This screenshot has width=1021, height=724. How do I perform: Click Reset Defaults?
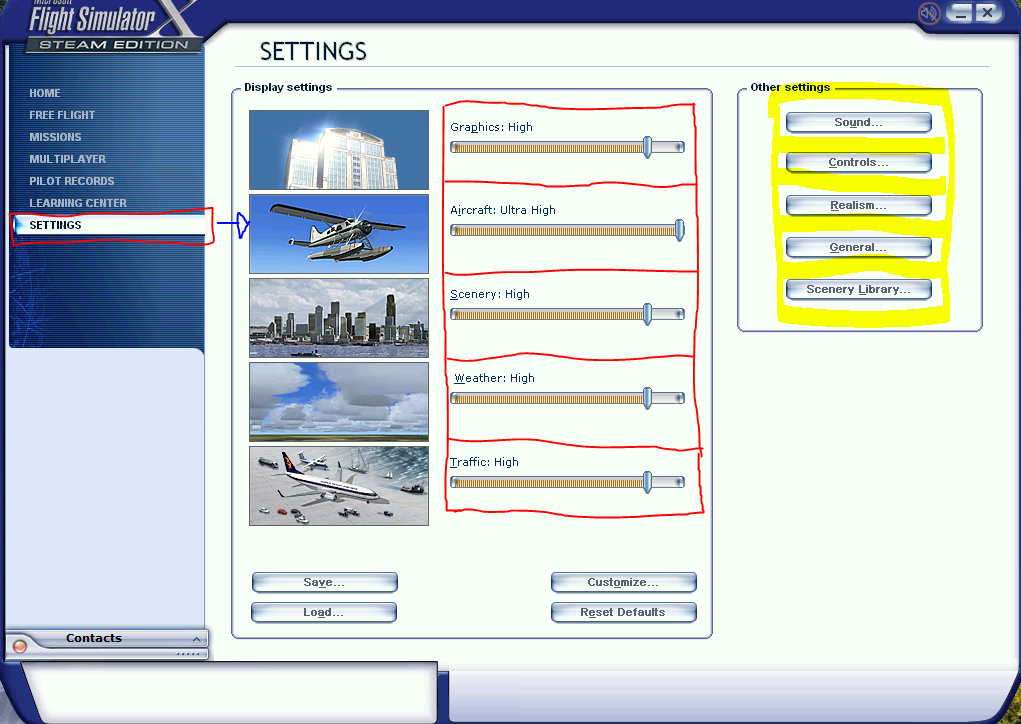[x=623, y=612]
